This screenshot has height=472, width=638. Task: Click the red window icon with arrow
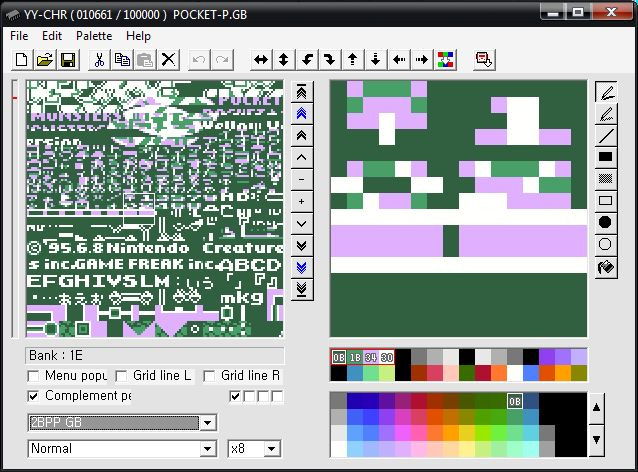click(484, 60)
